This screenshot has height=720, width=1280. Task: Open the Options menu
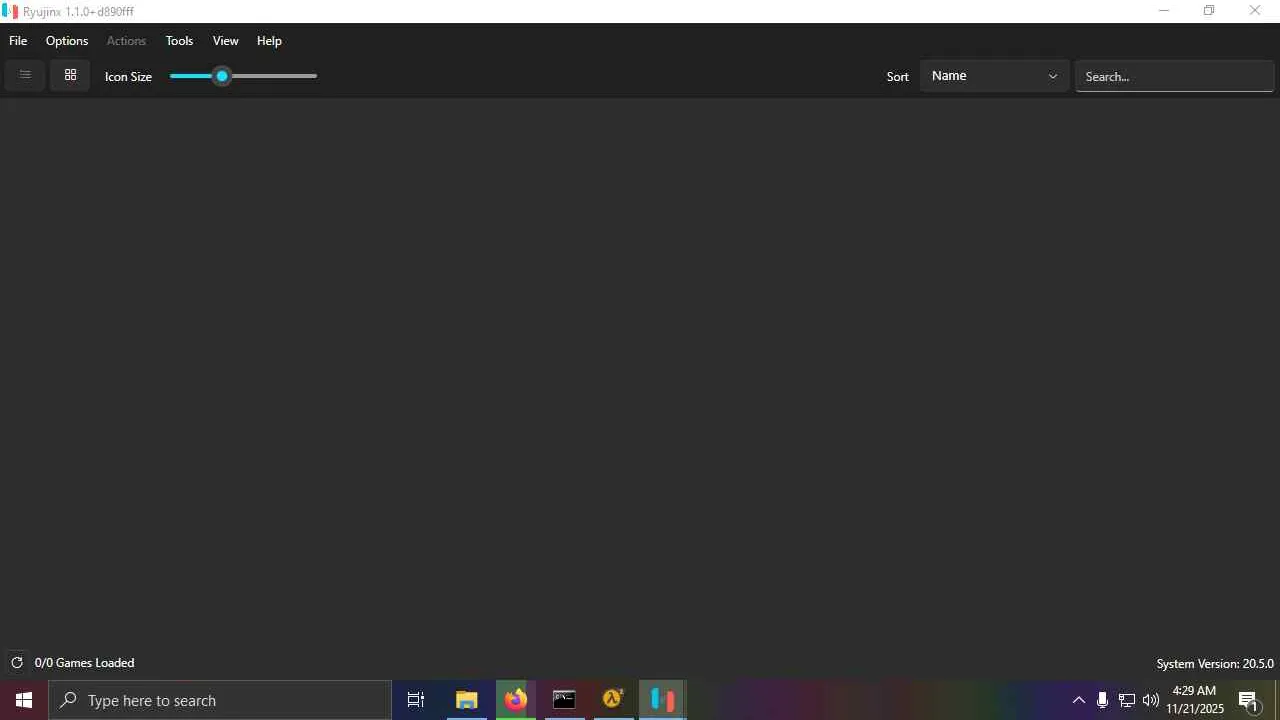67,41
